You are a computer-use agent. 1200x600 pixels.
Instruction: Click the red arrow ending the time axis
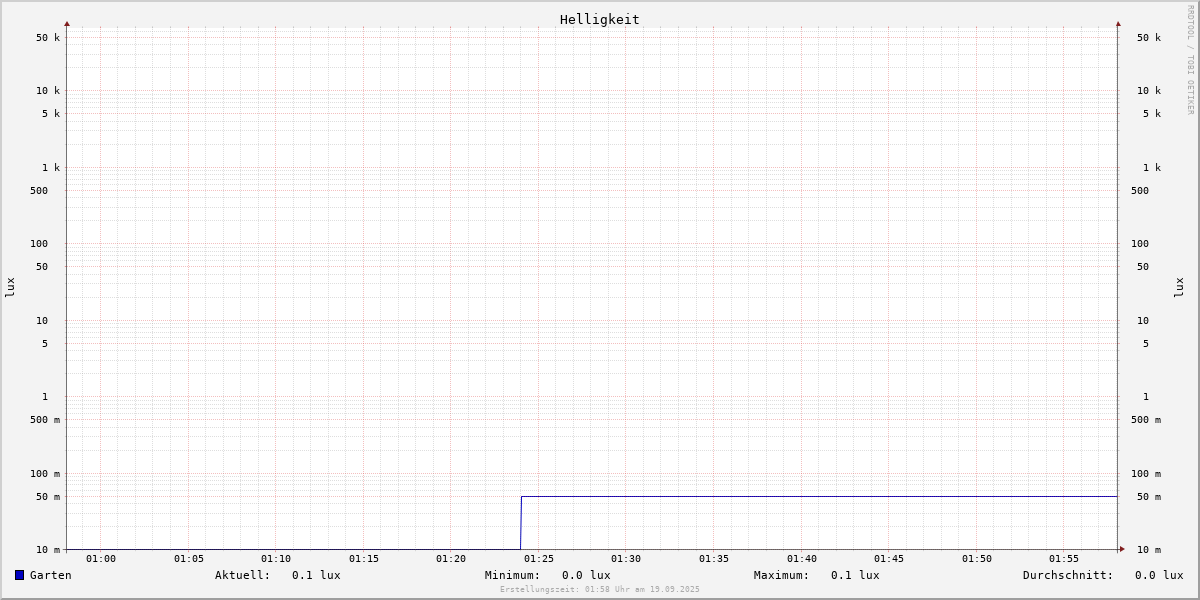(1122, 549)
